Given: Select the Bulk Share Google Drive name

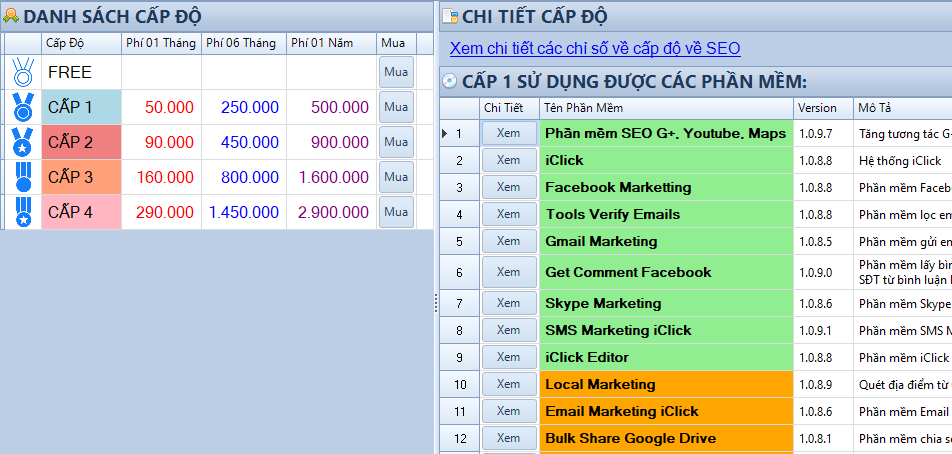Looking at the screenshot, I should coord(667,438).
